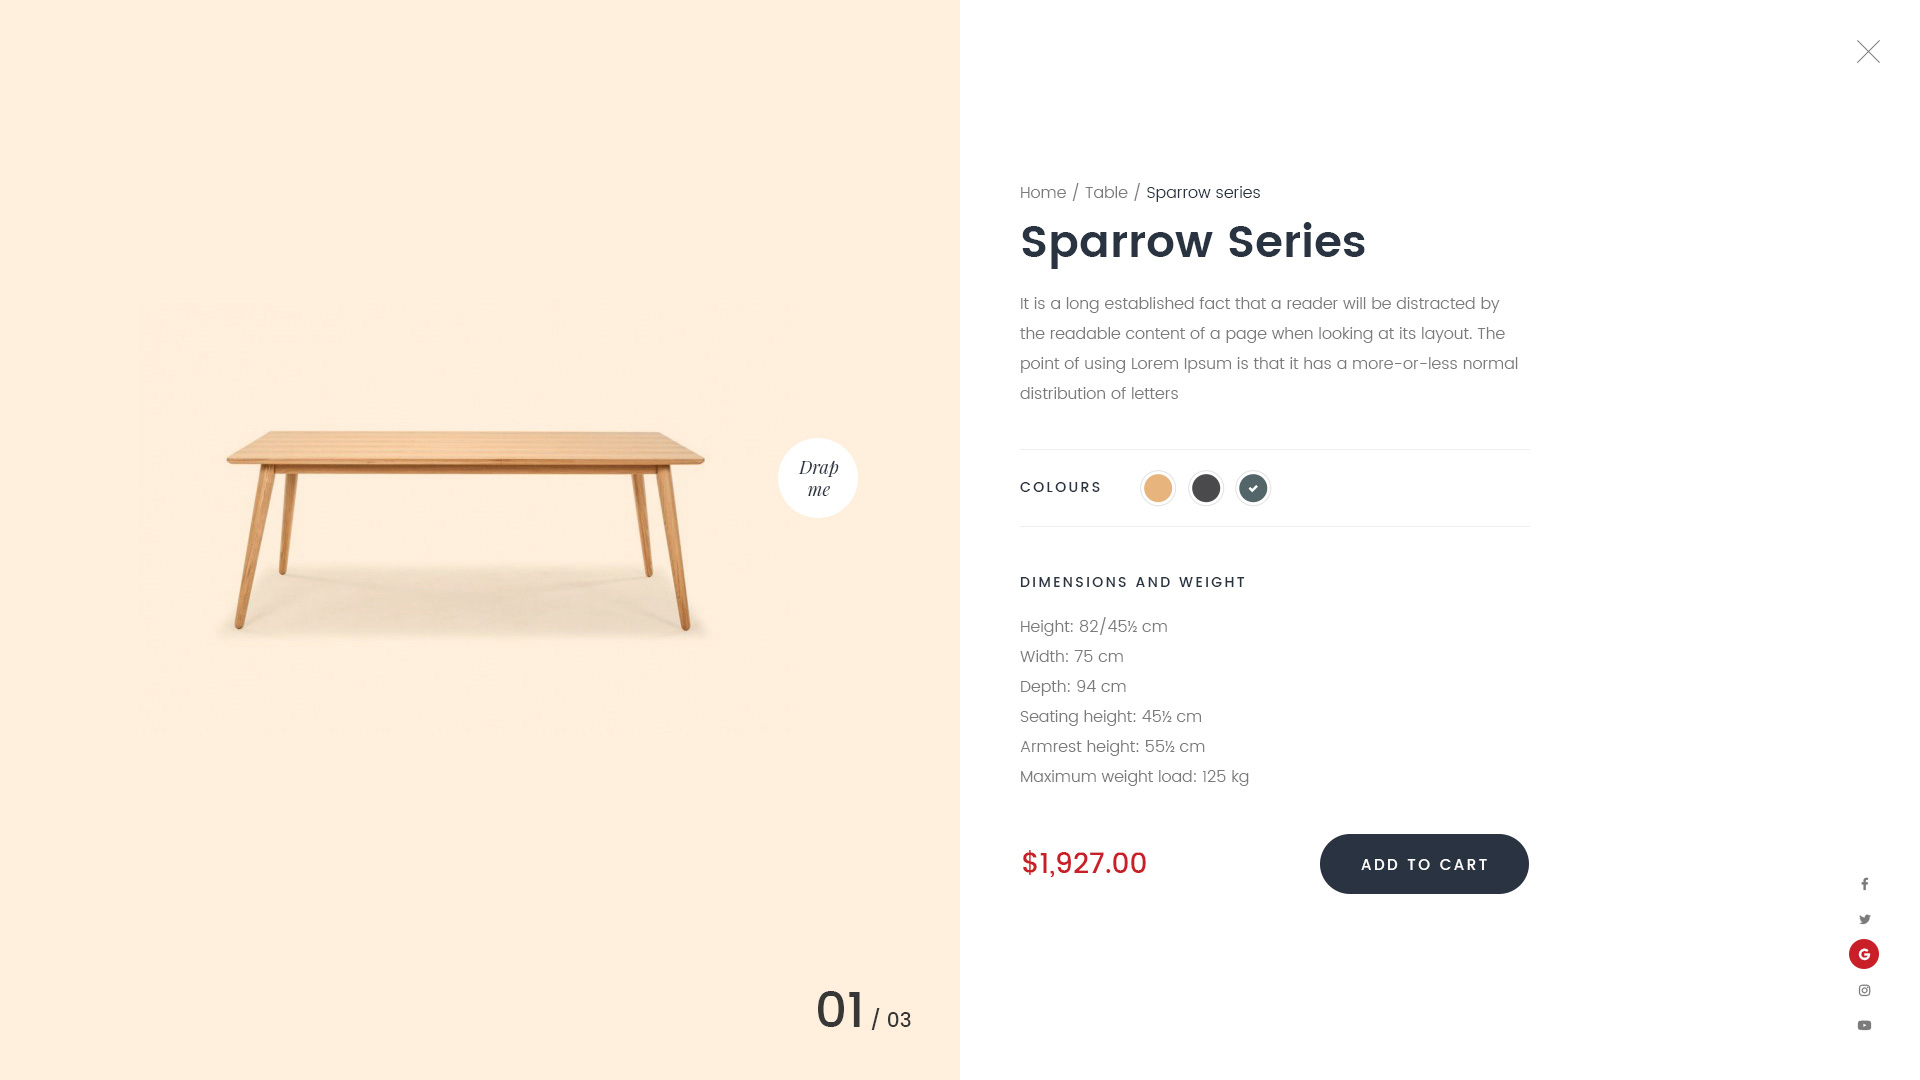The height and width of the screenshot is (1080, 1920).
Task: Click the $1,927.00 price
Action: (x=1084, y=863)
